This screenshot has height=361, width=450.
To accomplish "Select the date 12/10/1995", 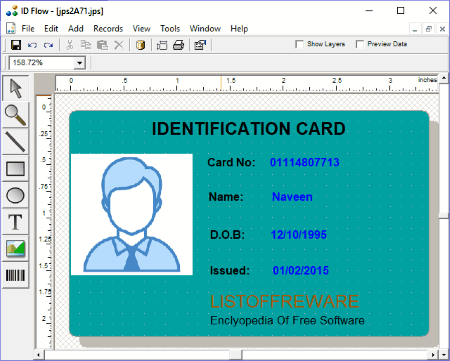I will coord(299,235).
